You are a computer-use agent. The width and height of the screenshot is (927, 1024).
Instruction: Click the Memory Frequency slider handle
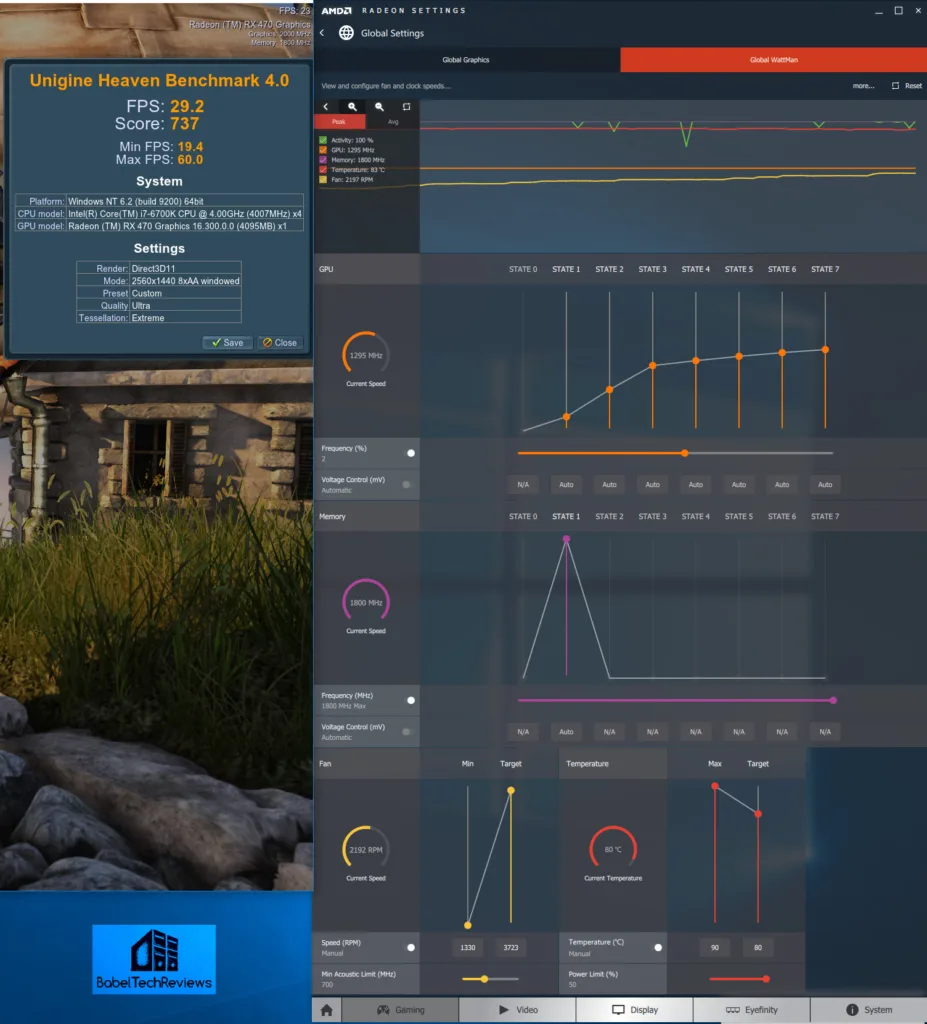(834, 700)
